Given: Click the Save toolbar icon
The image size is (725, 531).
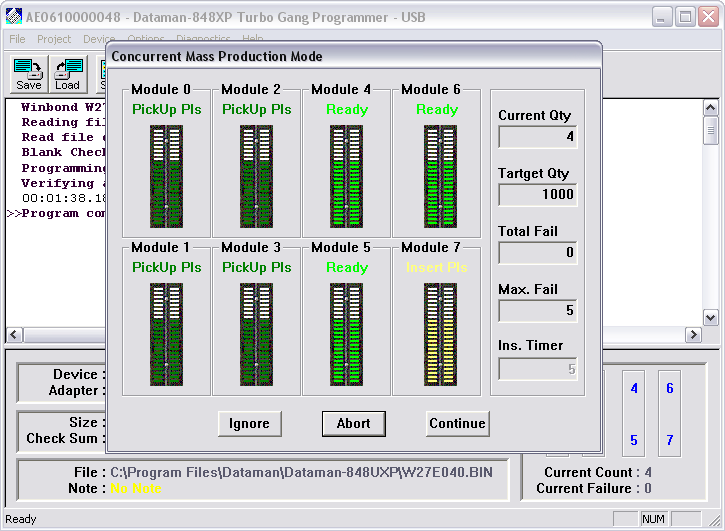Looking at the screenshot, I should pyautogui.click(x=29, y=74).
